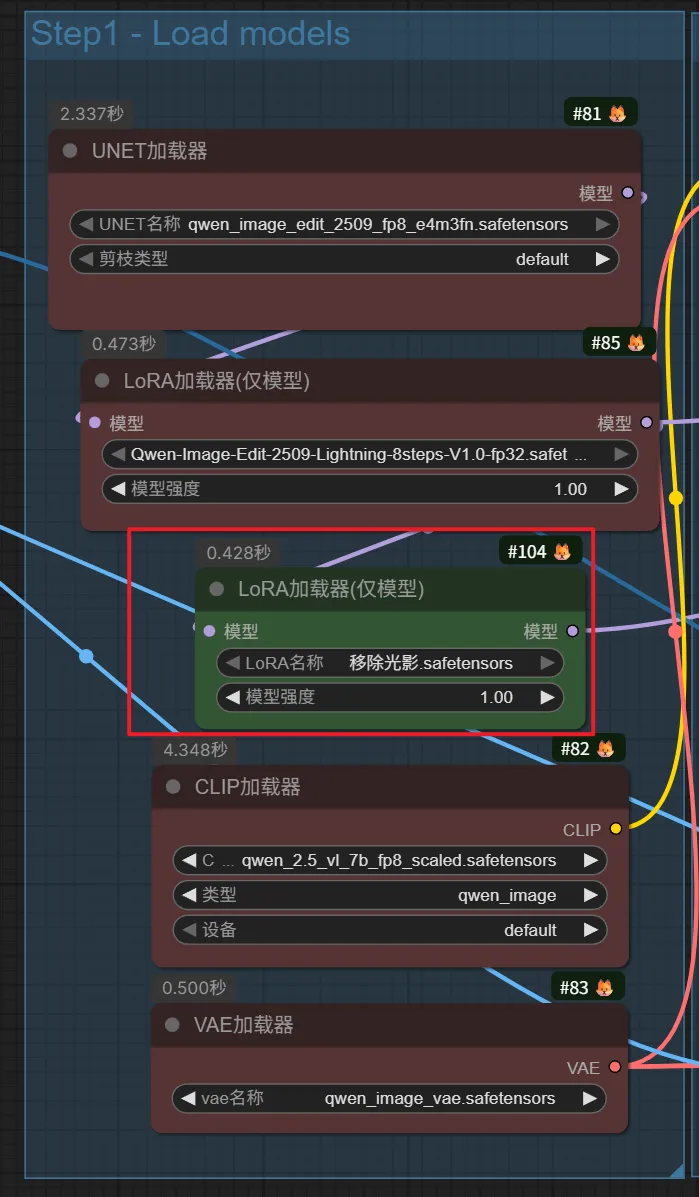
Task: Collapse the VAE加载器 node via its dot
Action: pyautogui.click(x=172, y=1025)
